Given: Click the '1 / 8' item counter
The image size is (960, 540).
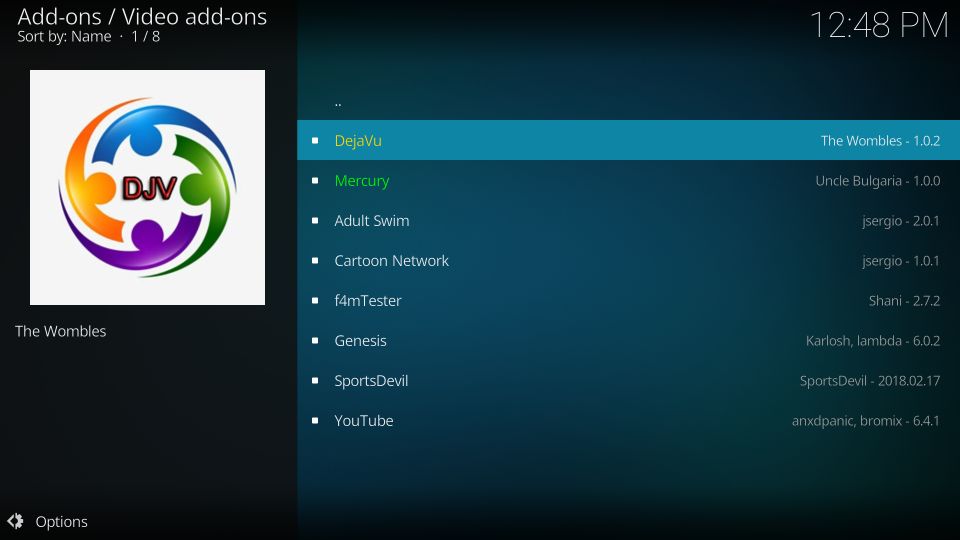Looking at the screenshot, I should pos(146,37).
